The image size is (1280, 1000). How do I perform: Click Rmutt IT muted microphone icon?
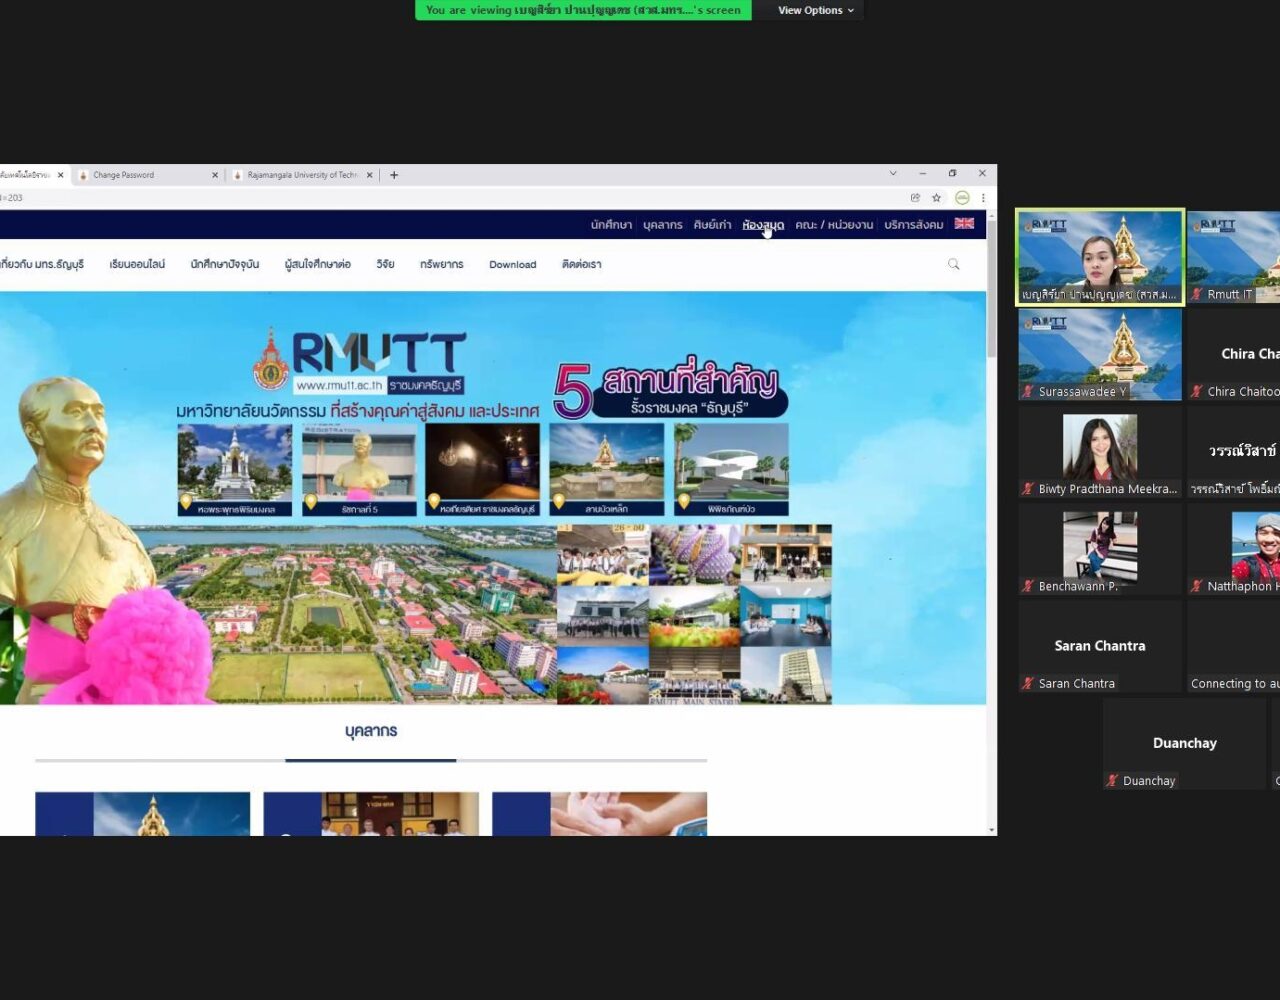[1197, 295]
